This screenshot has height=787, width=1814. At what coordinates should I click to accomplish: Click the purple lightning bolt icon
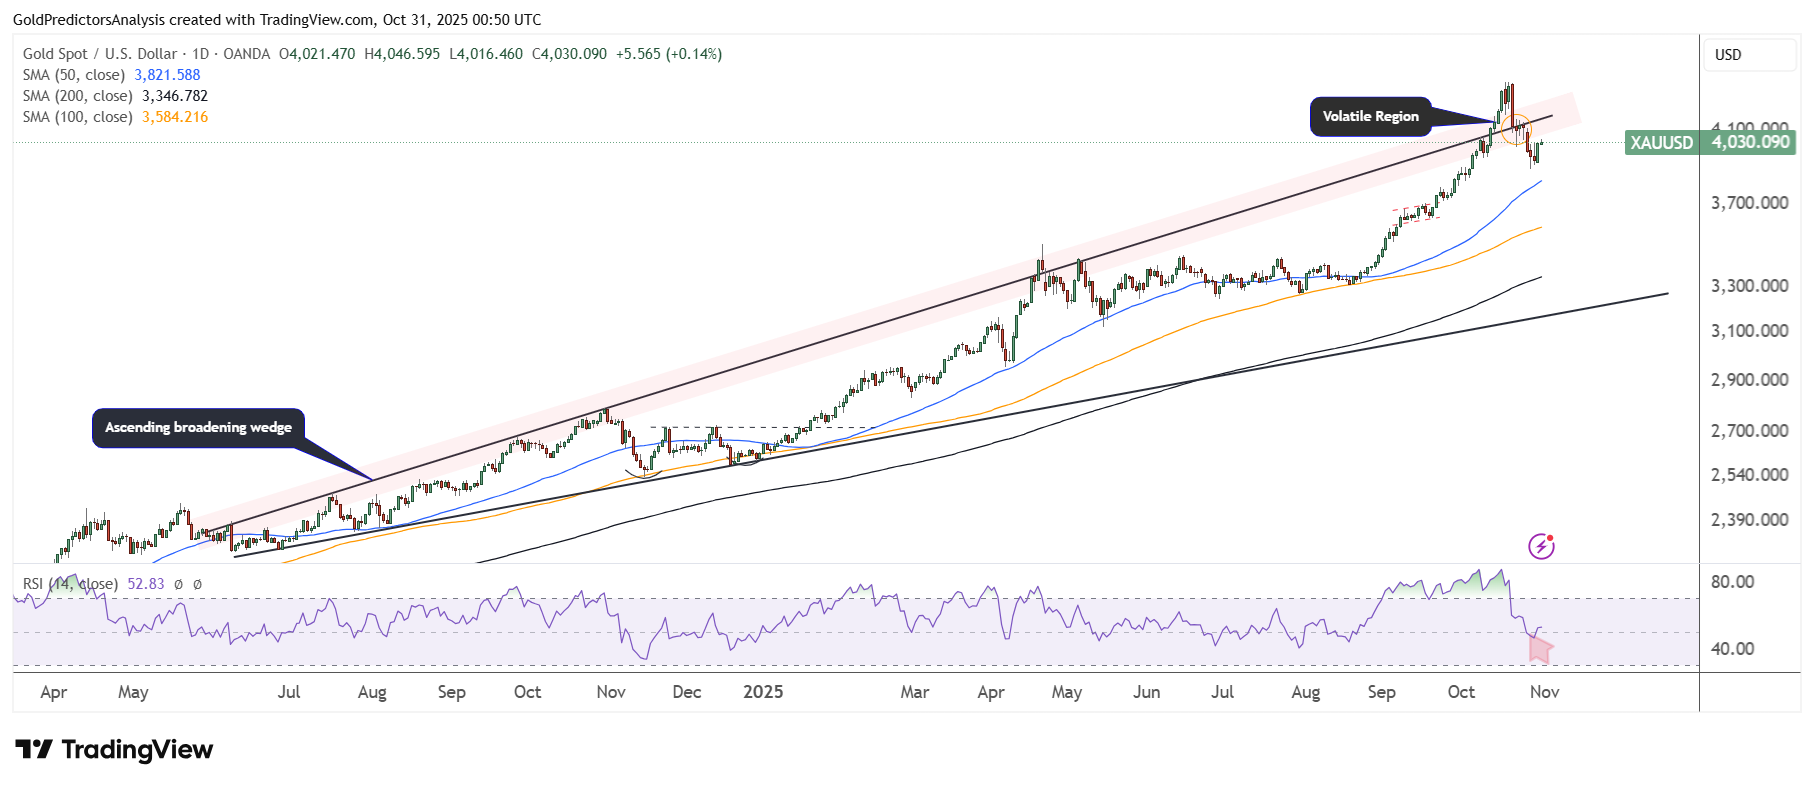1541,546
